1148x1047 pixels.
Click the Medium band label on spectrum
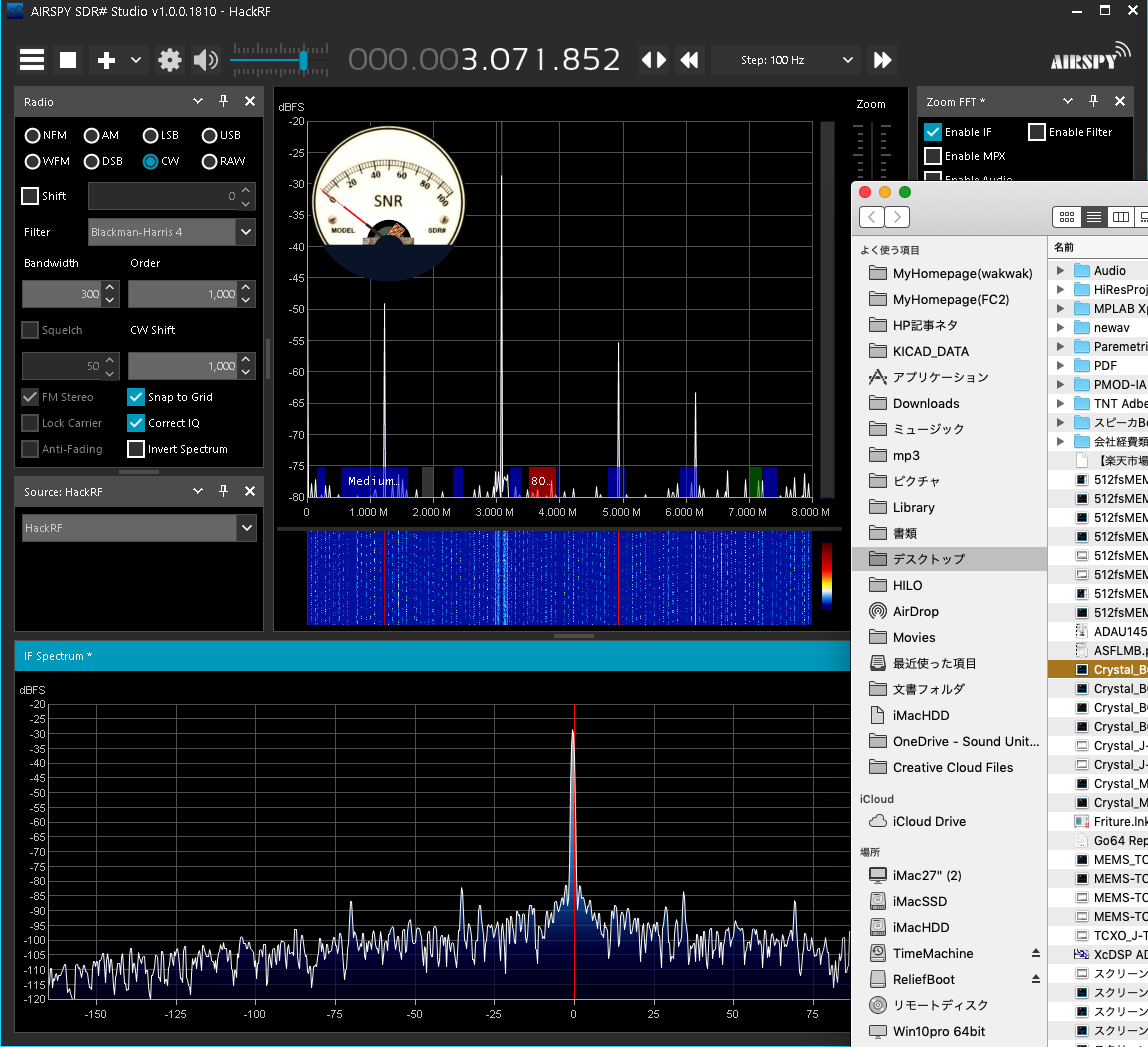[x=373, y=481]
